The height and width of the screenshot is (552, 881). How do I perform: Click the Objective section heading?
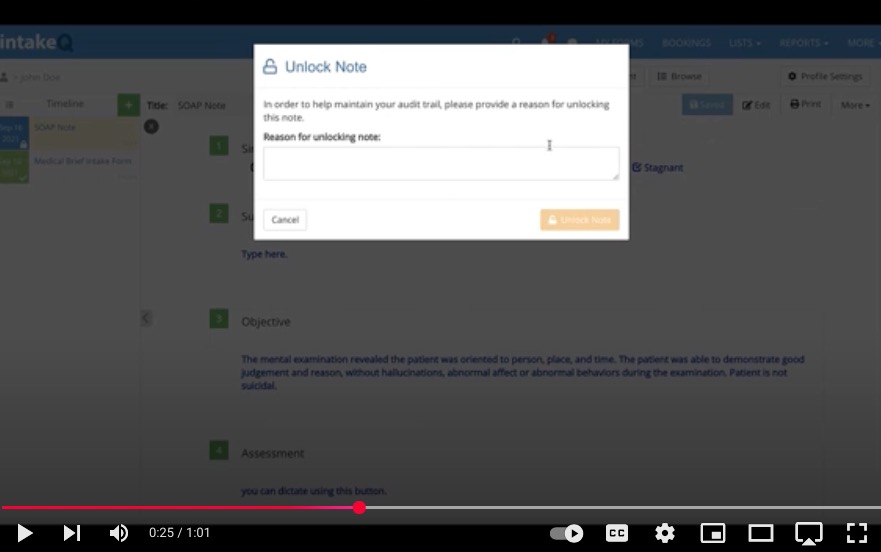(x=266, y=322)
